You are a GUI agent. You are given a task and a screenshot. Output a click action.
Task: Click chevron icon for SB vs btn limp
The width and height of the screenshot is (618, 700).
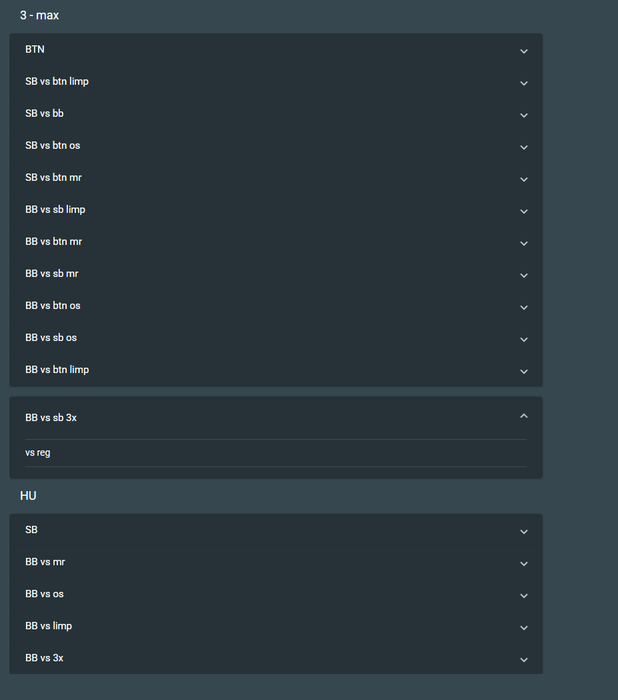pos(524,83)
